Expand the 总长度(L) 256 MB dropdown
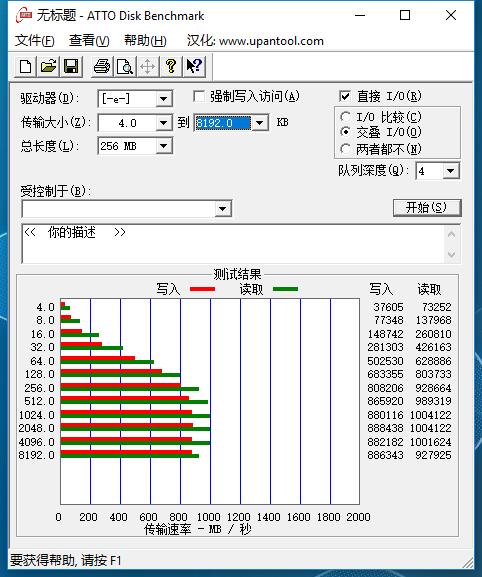The width and height of the screenshot is (482, 577). click(x=163, y=146)
